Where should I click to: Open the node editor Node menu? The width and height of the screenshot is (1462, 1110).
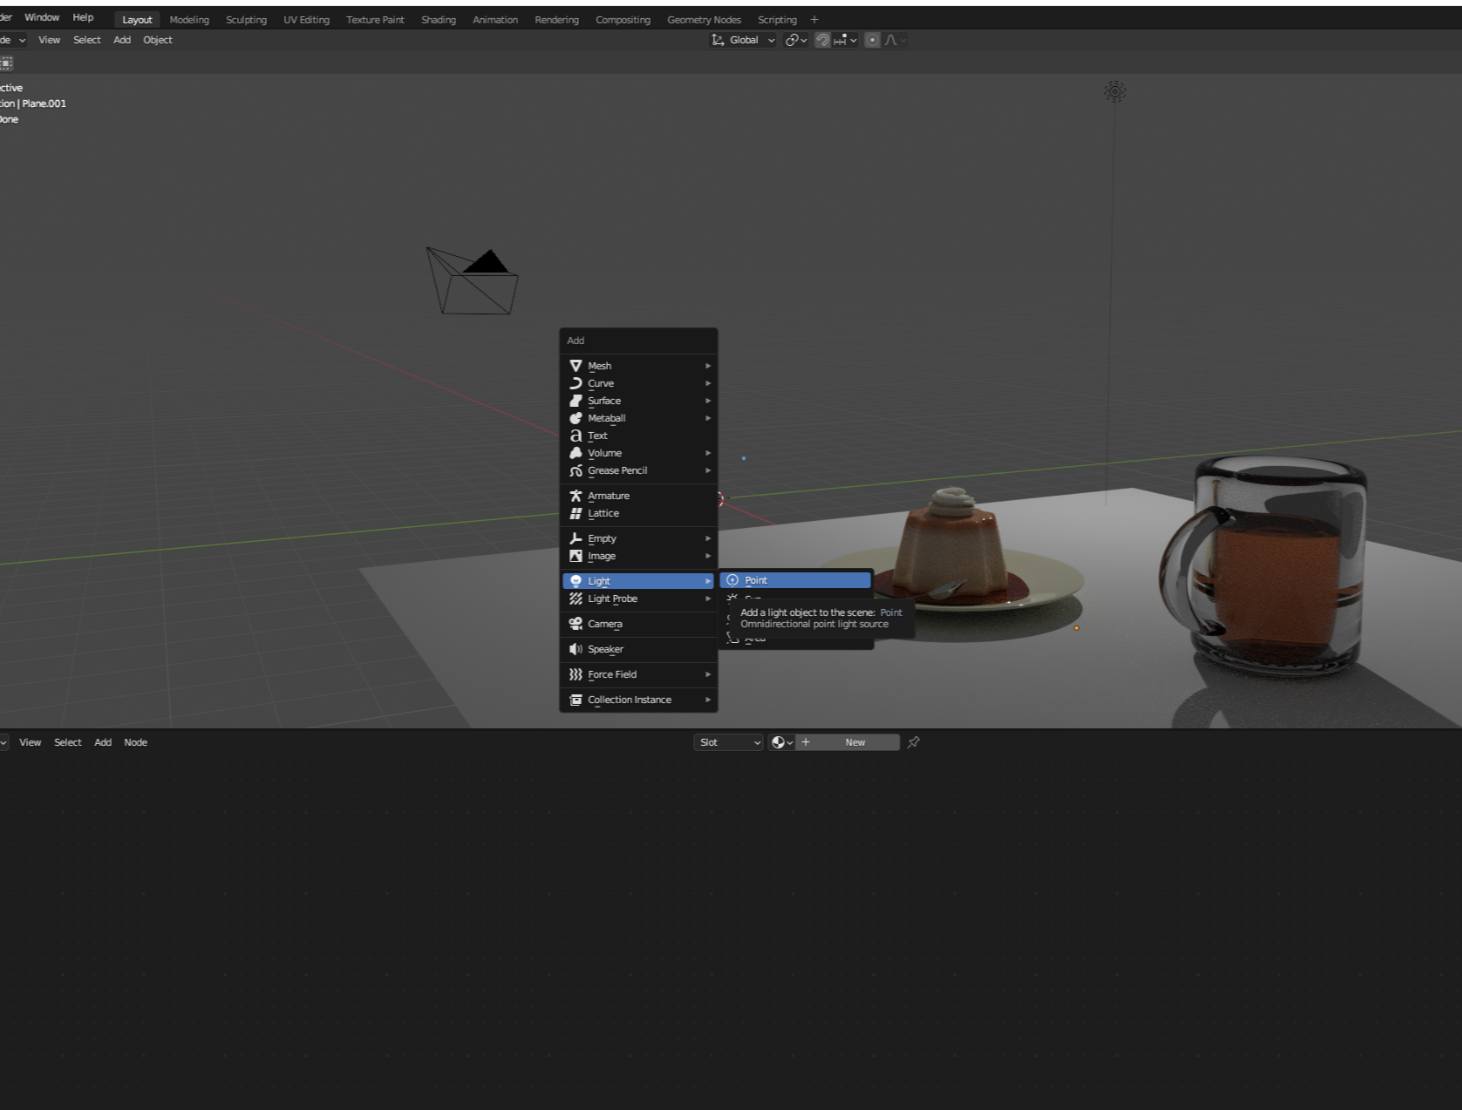tap(135, 742)
